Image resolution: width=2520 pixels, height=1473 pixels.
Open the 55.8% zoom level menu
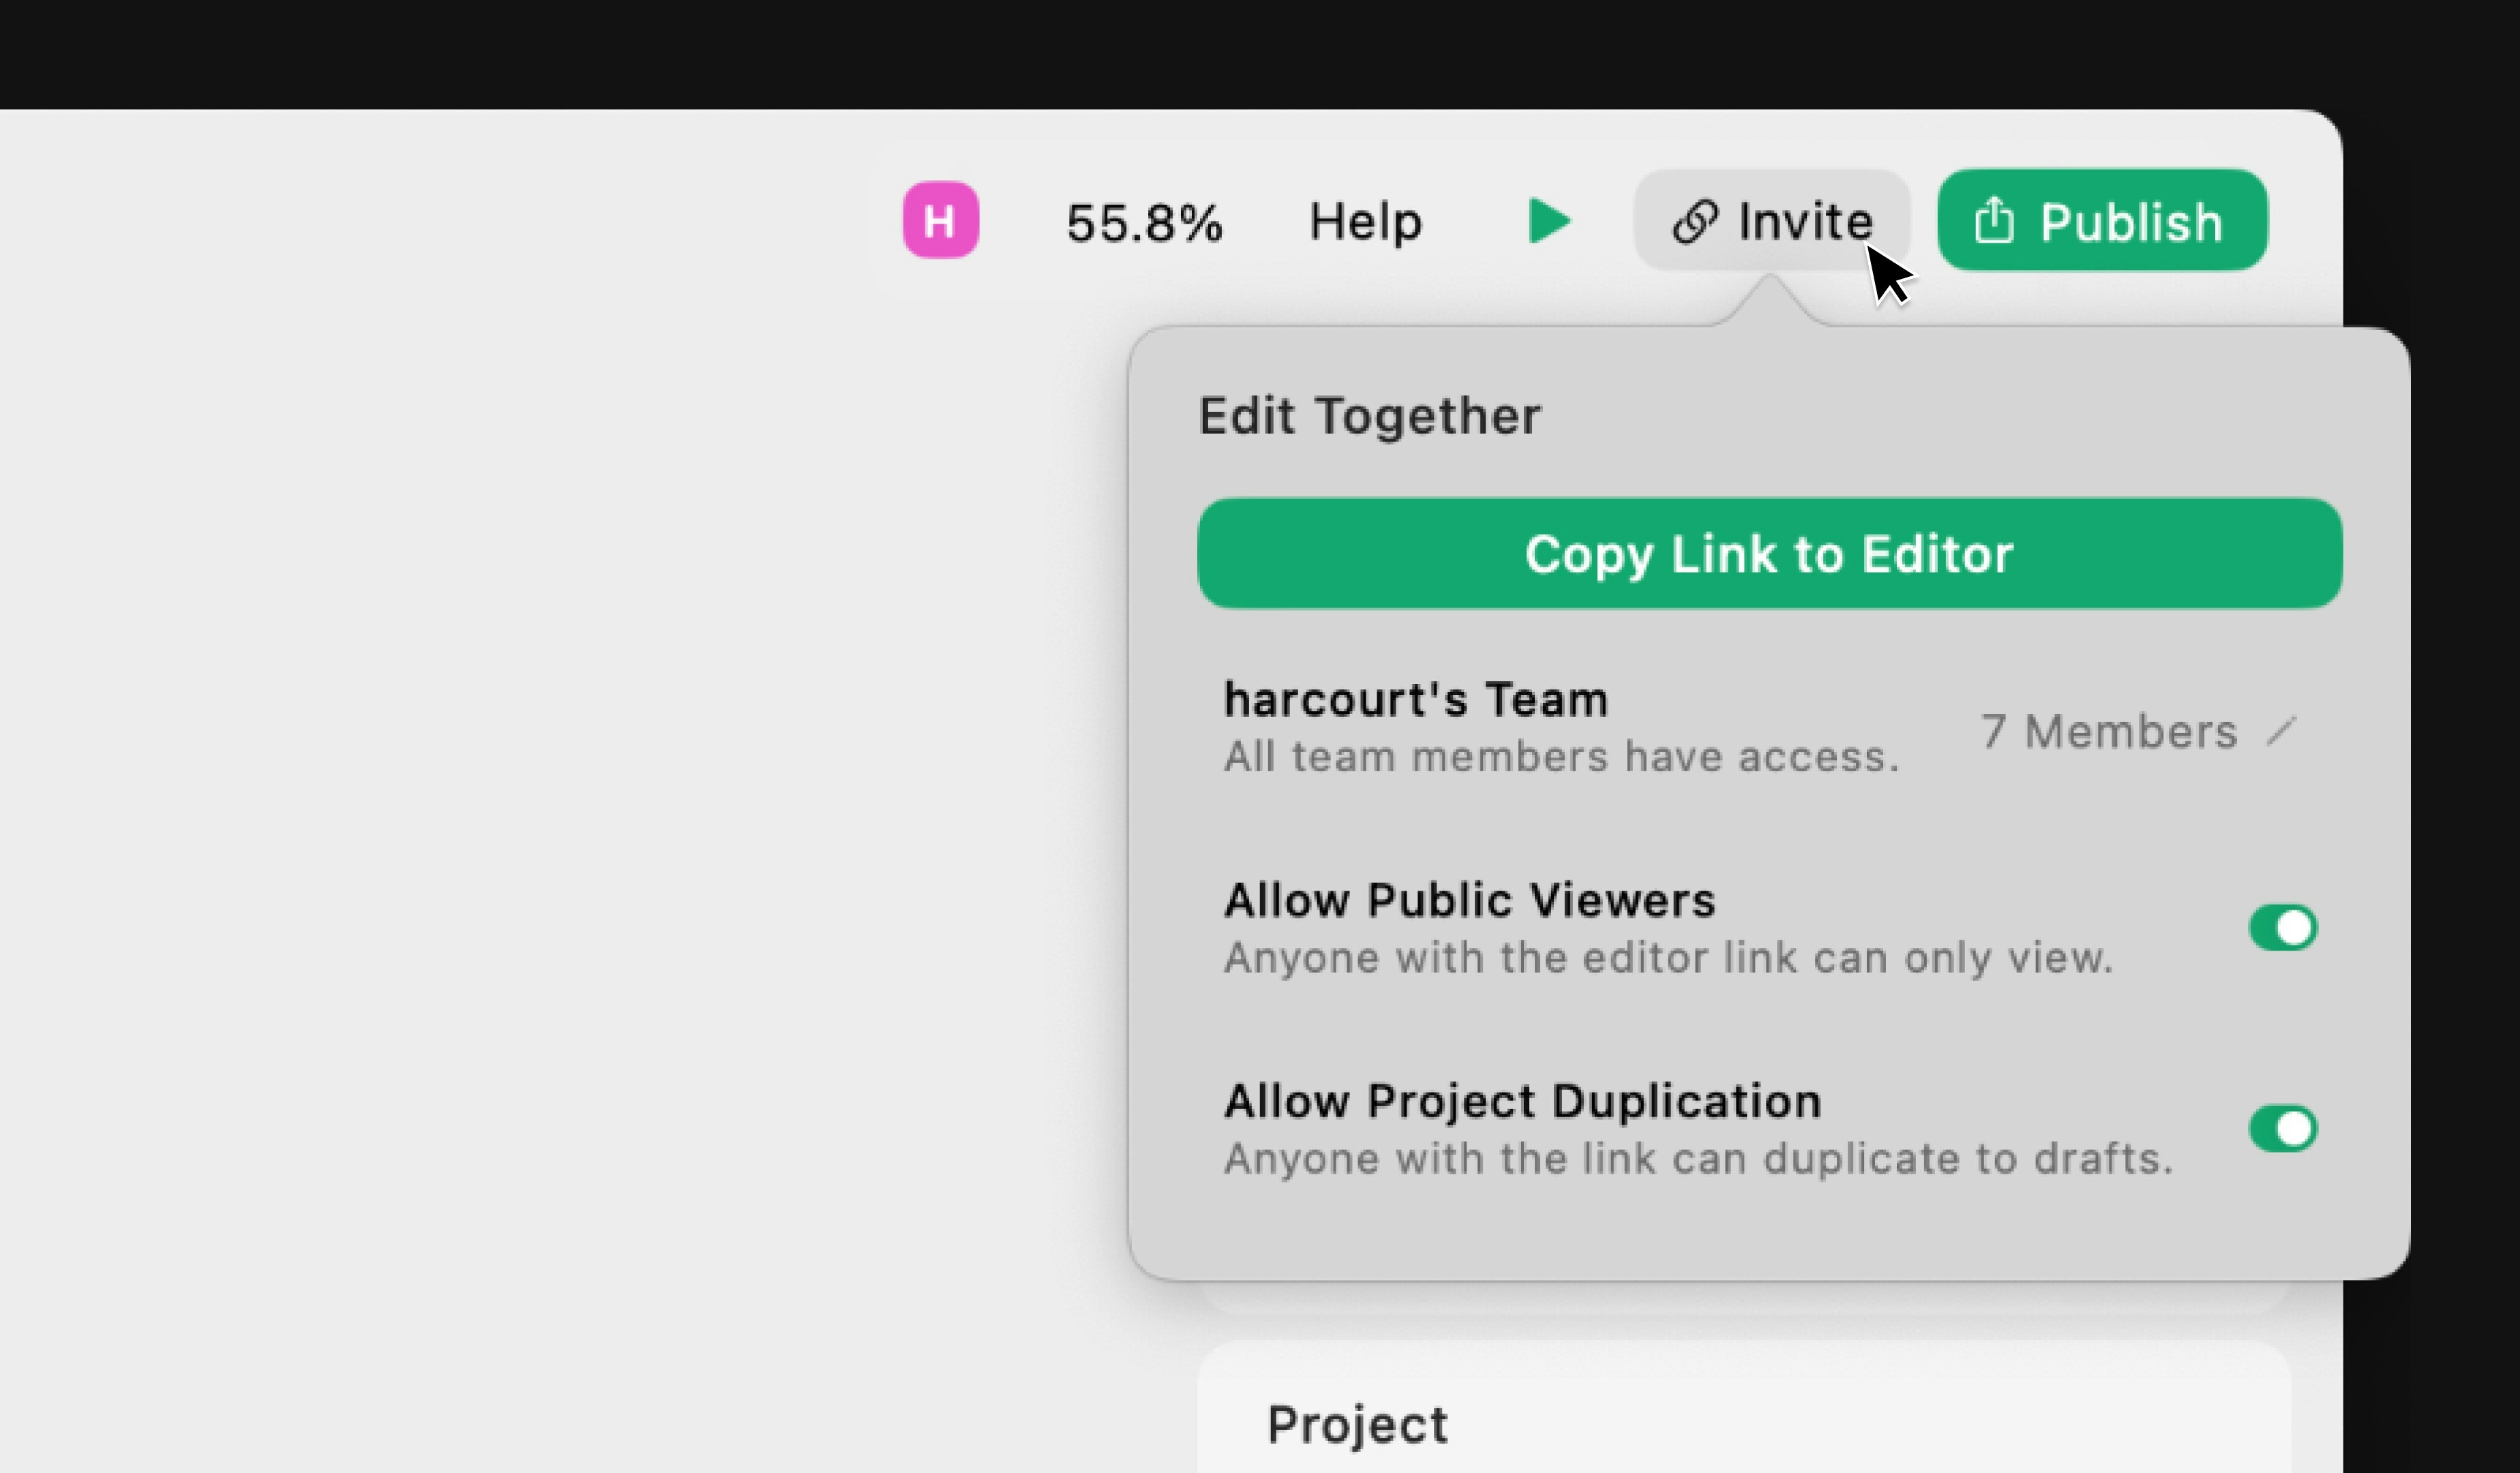[1144, 222]
